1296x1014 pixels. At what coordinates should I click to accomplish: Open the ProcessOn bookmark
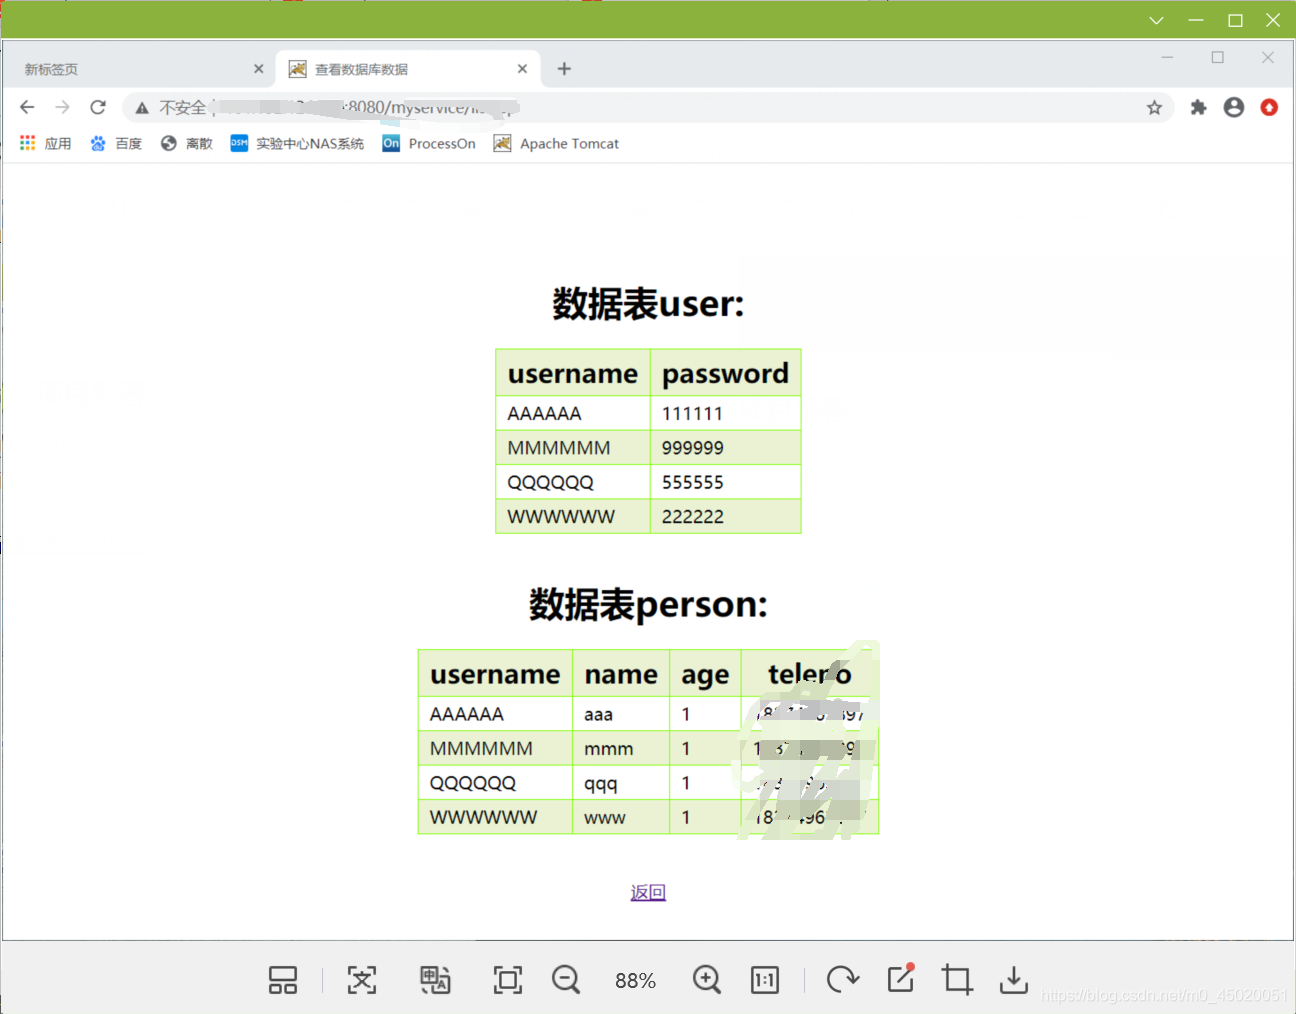click(x=429, y=143)
